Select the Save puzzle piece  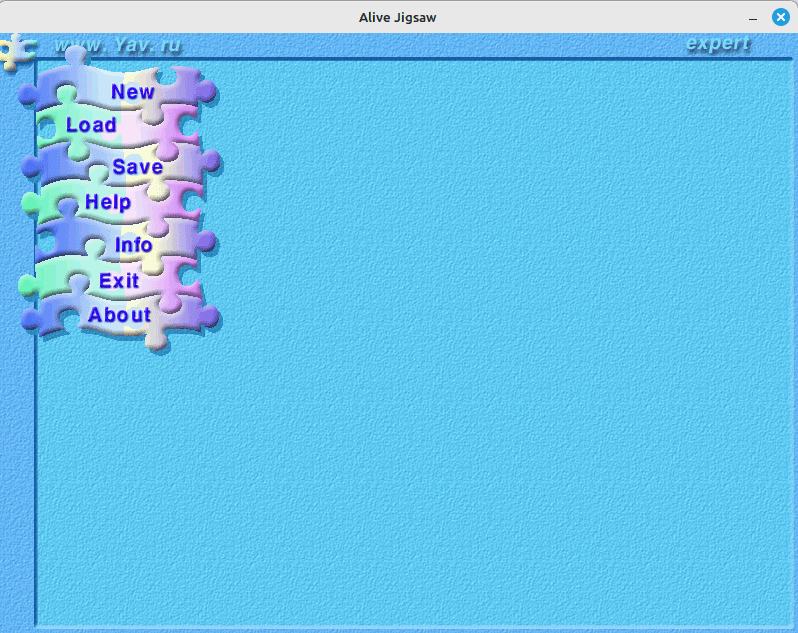click(121, 166)
